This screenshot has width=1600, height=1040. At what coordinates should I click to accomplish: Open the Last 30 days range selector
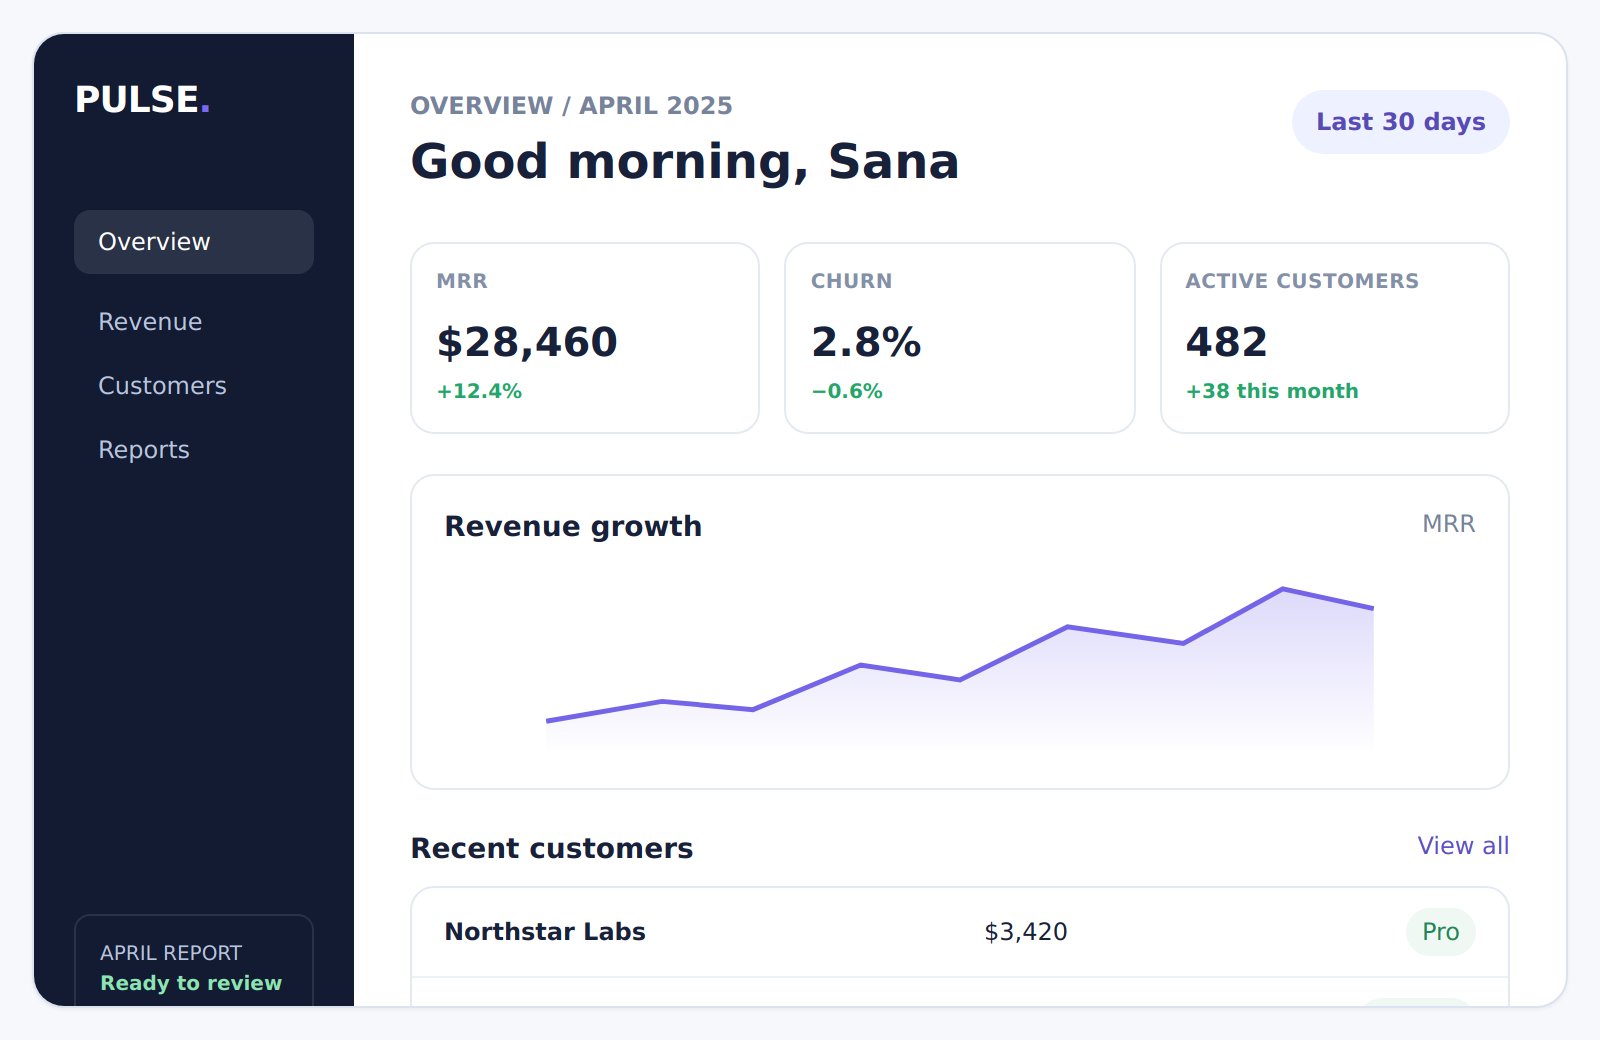pos(1400,122)
